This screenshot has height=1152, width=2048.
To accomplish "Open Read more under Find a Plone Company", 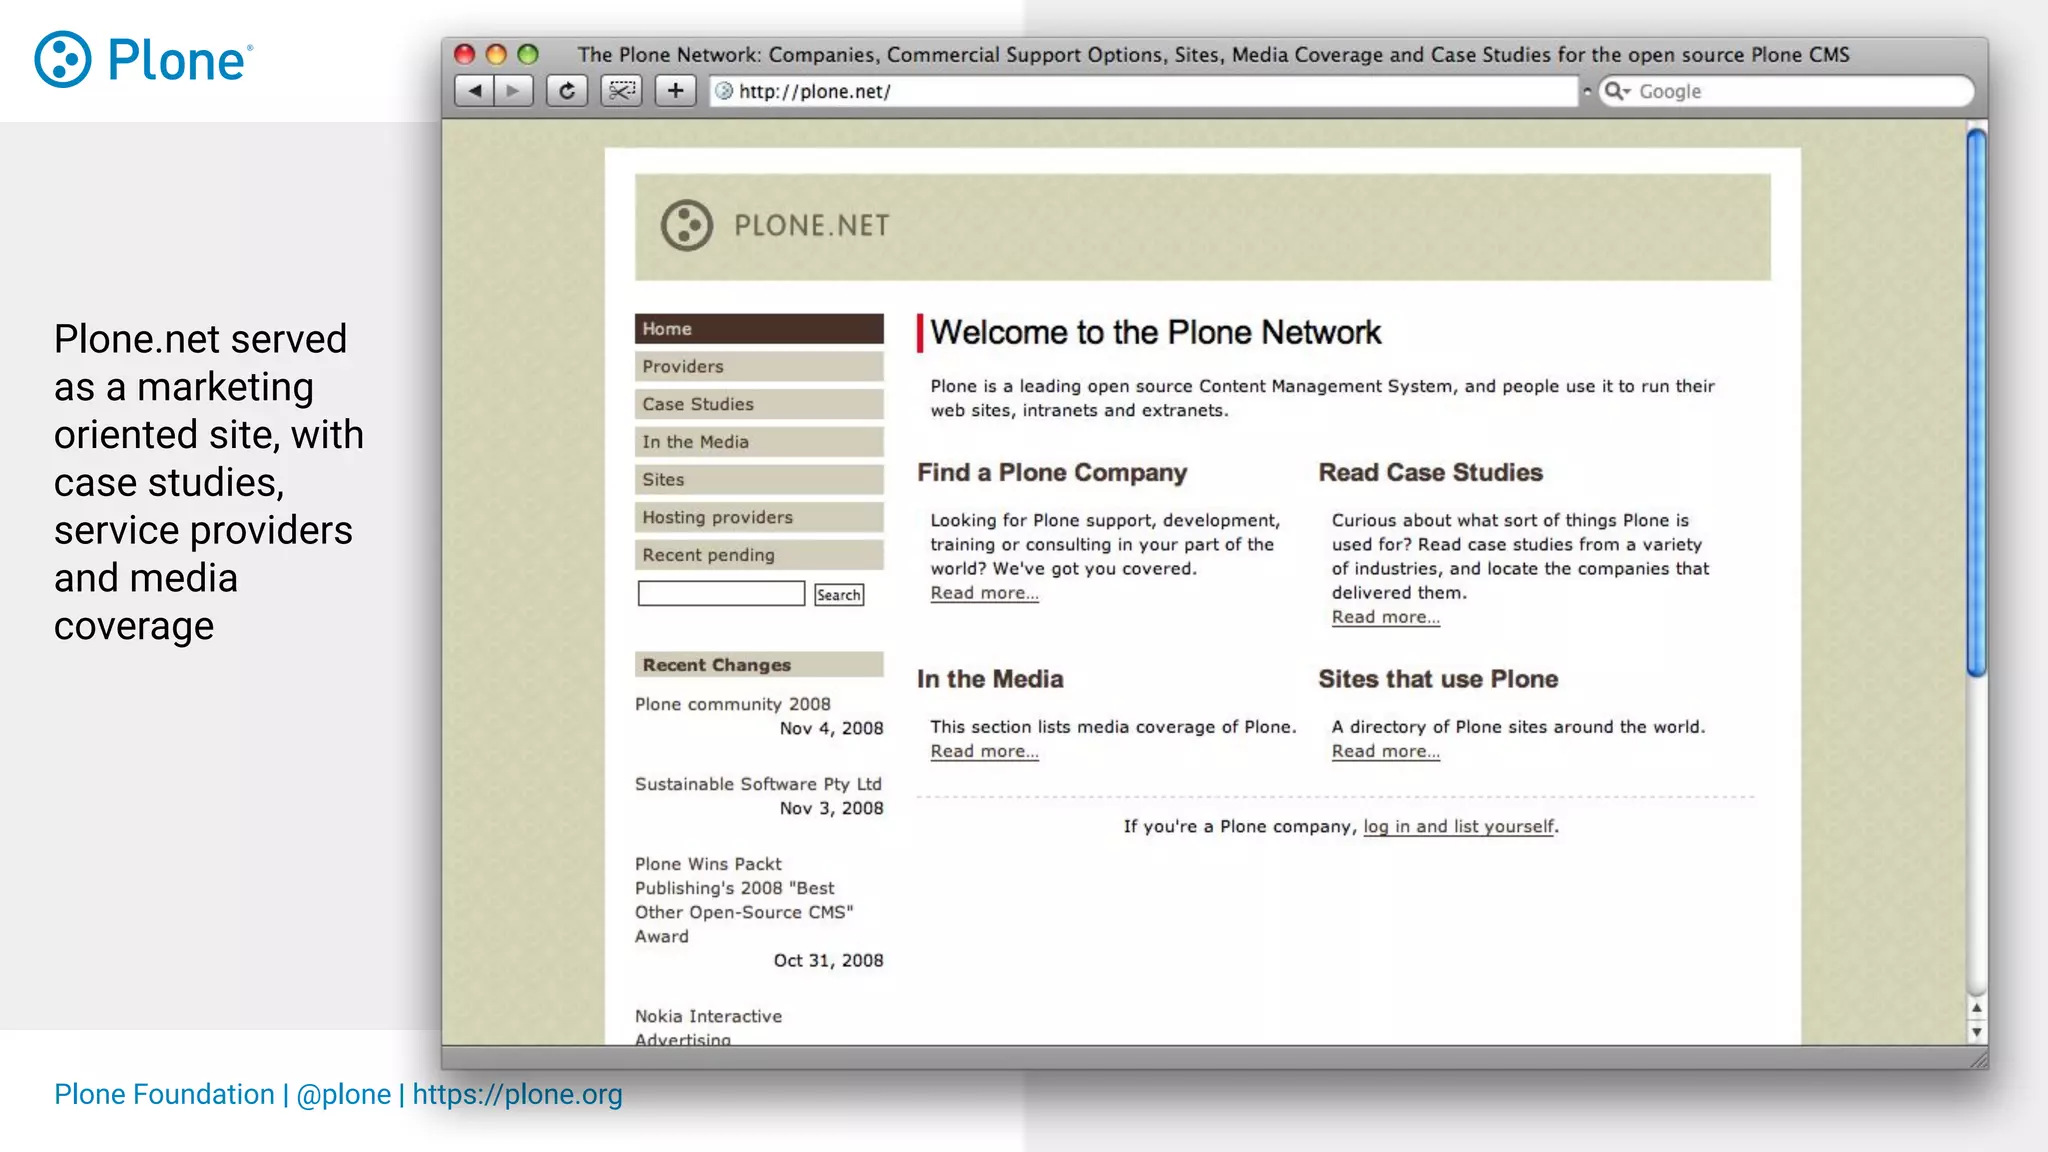I will [984, 593].
